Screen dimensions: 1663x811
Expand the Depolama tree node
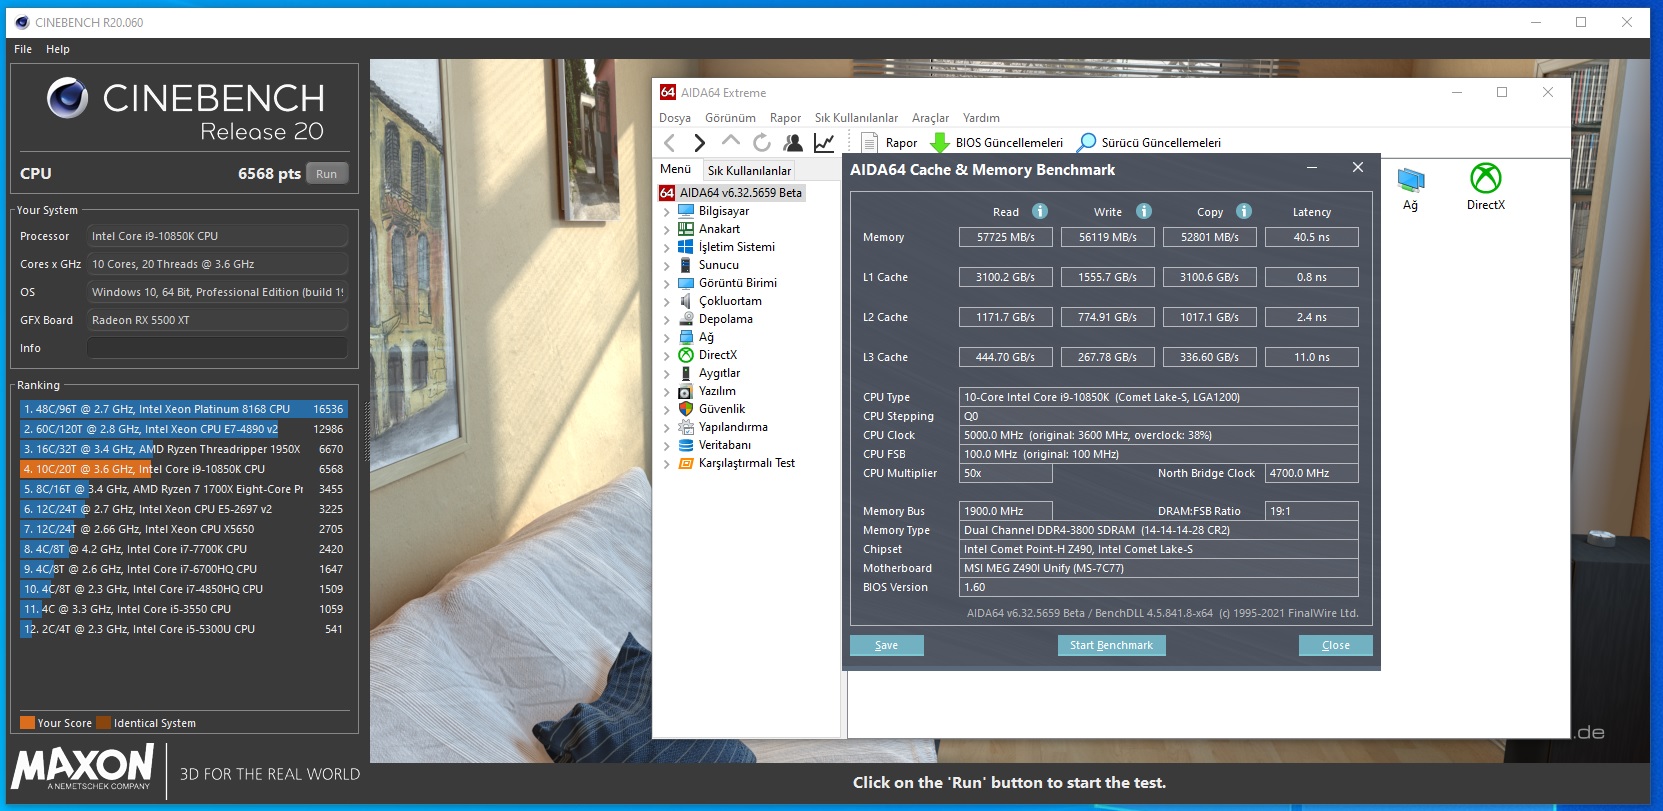pos(667,320)
